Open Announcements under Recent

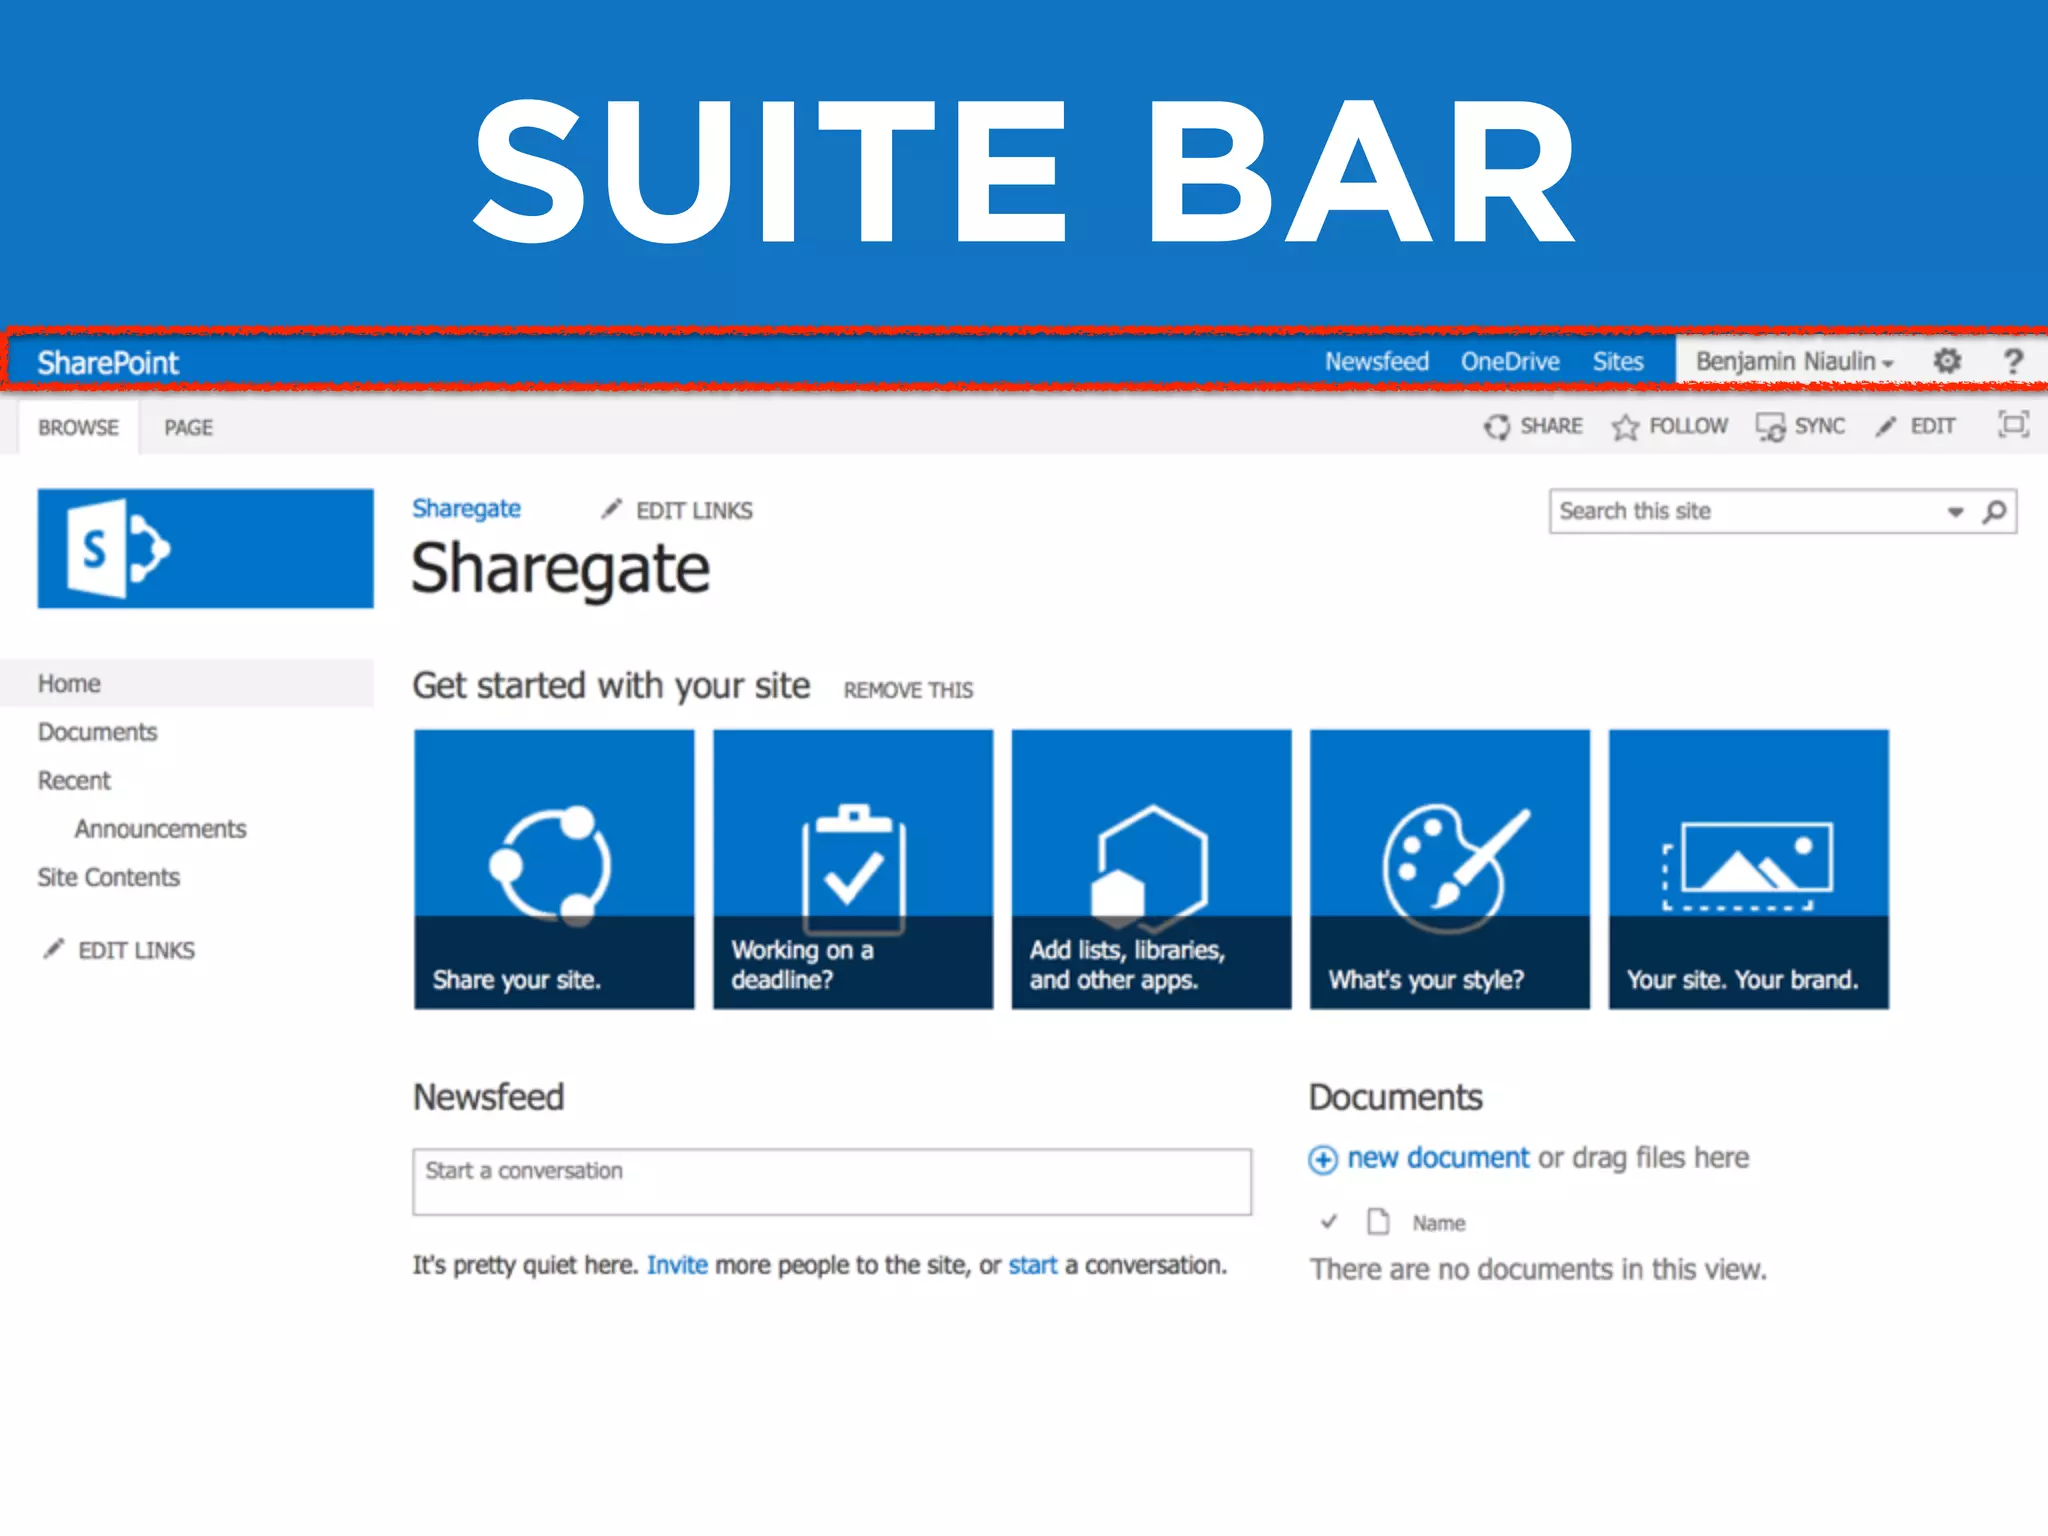pyautogui.click(x=160, y=829)
